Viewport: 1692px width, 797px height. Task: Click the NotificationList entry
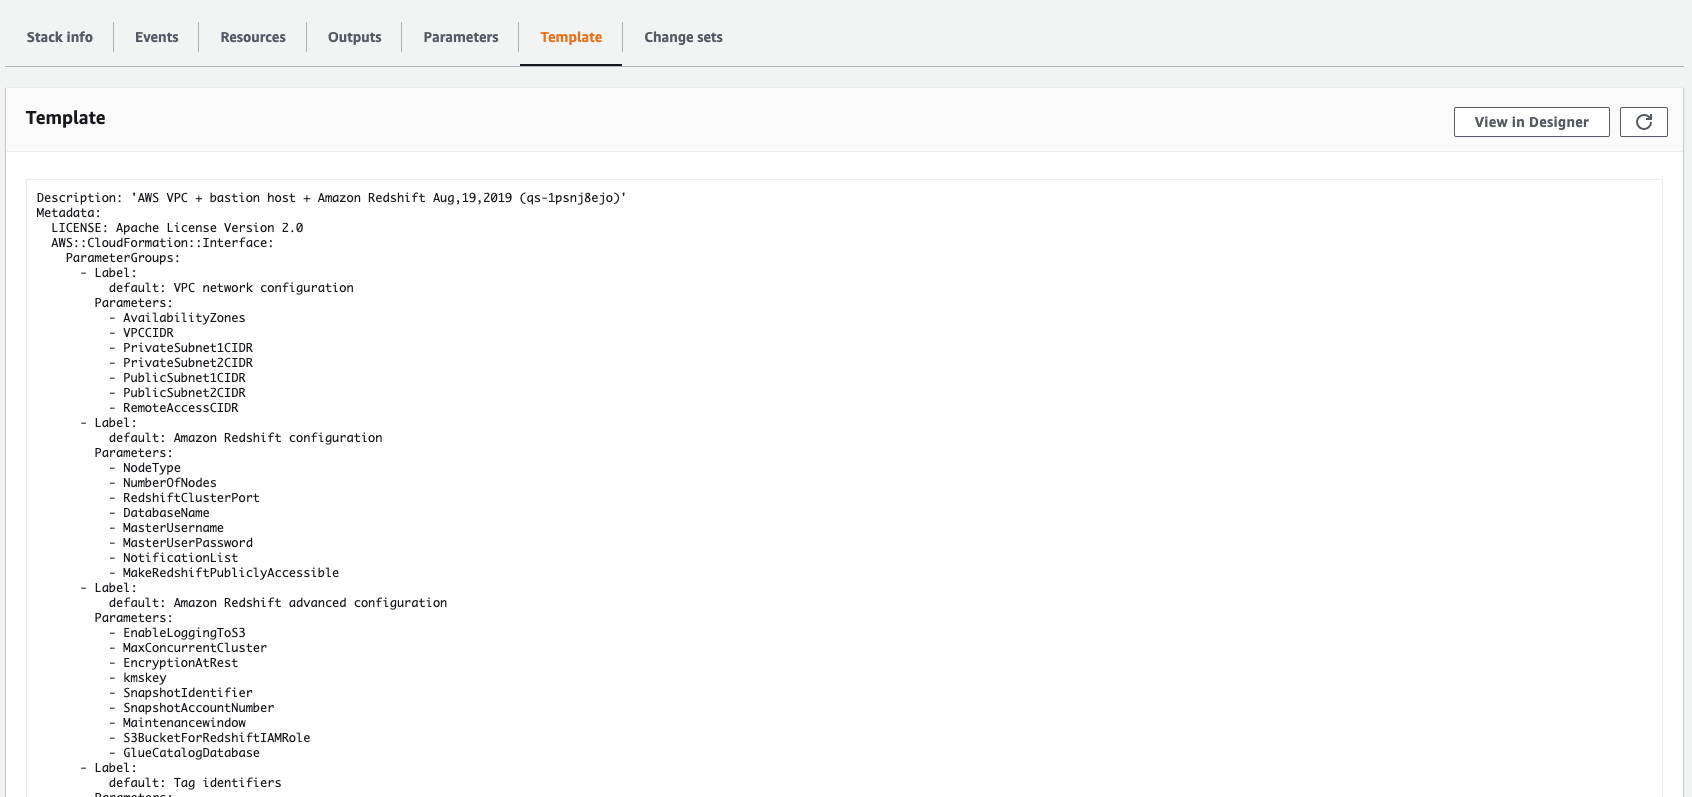click(181, 558)
